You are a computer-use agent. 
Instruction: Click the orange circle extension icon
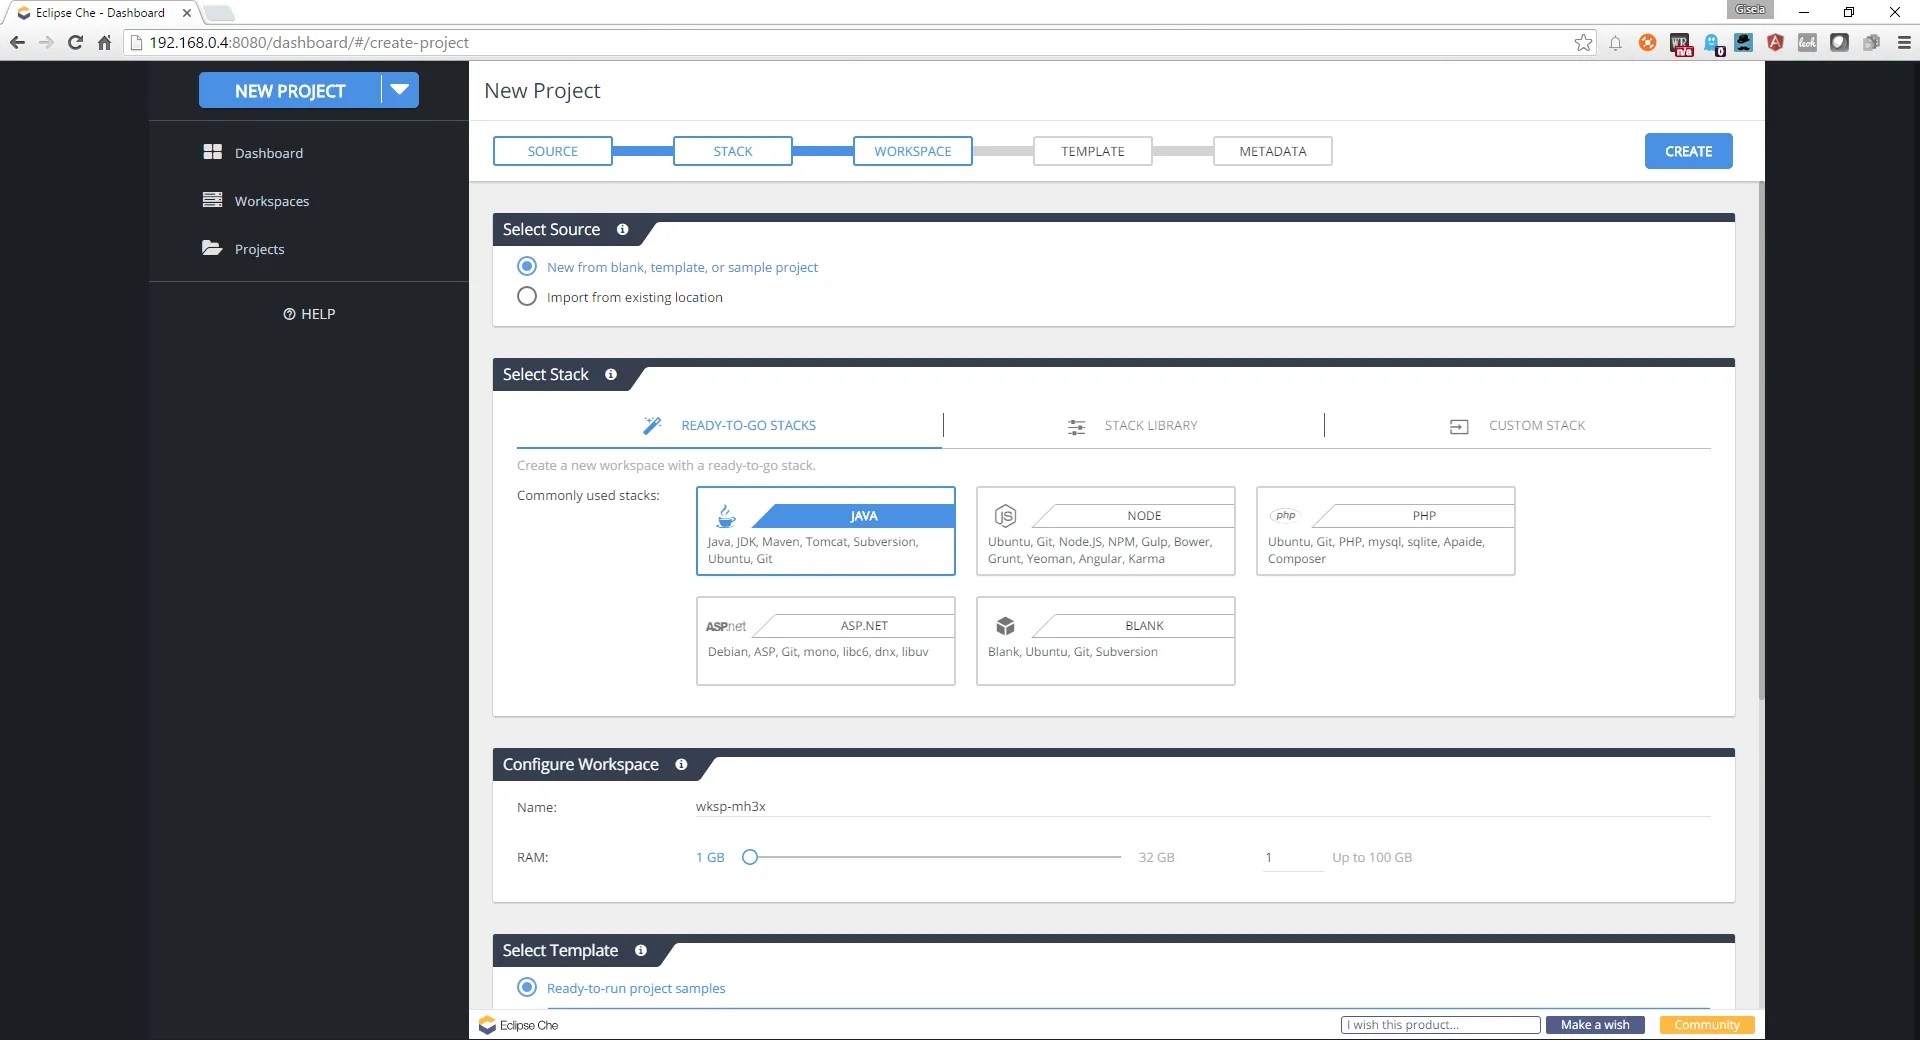[1647, 43]
